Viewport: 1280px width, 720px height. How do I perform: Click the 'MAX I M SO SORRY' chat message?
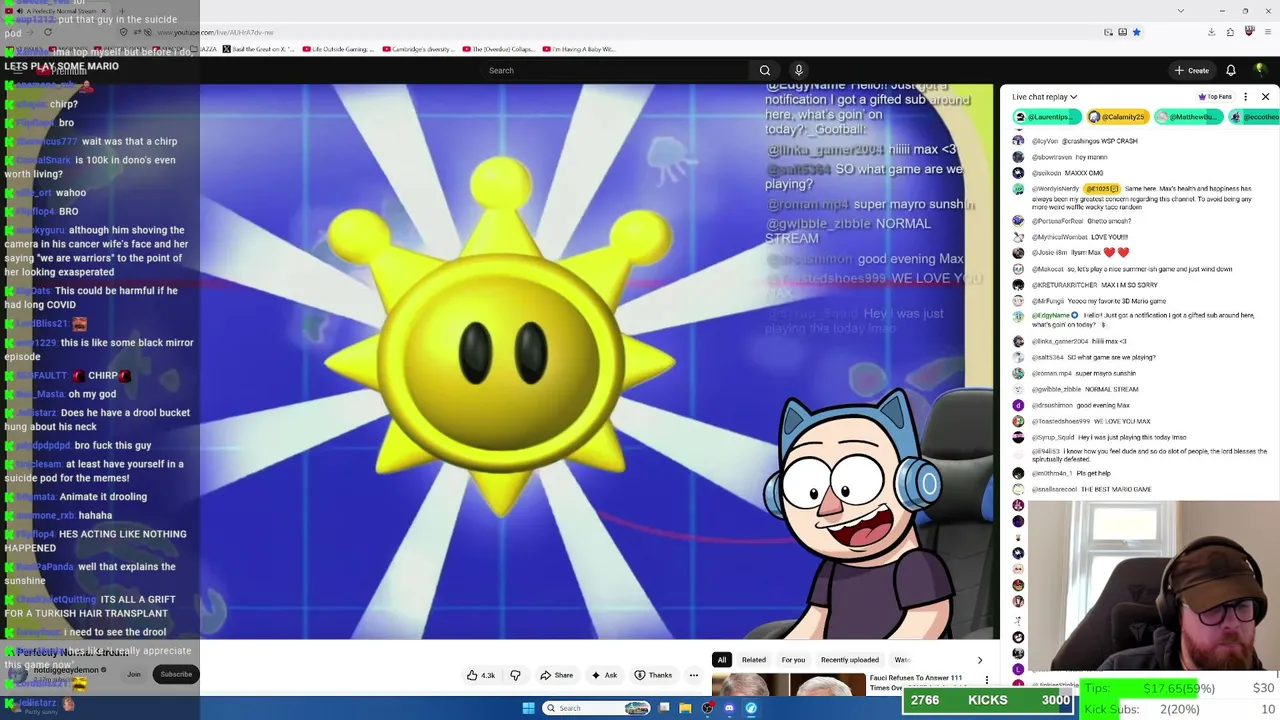[x=1131, y=285]
